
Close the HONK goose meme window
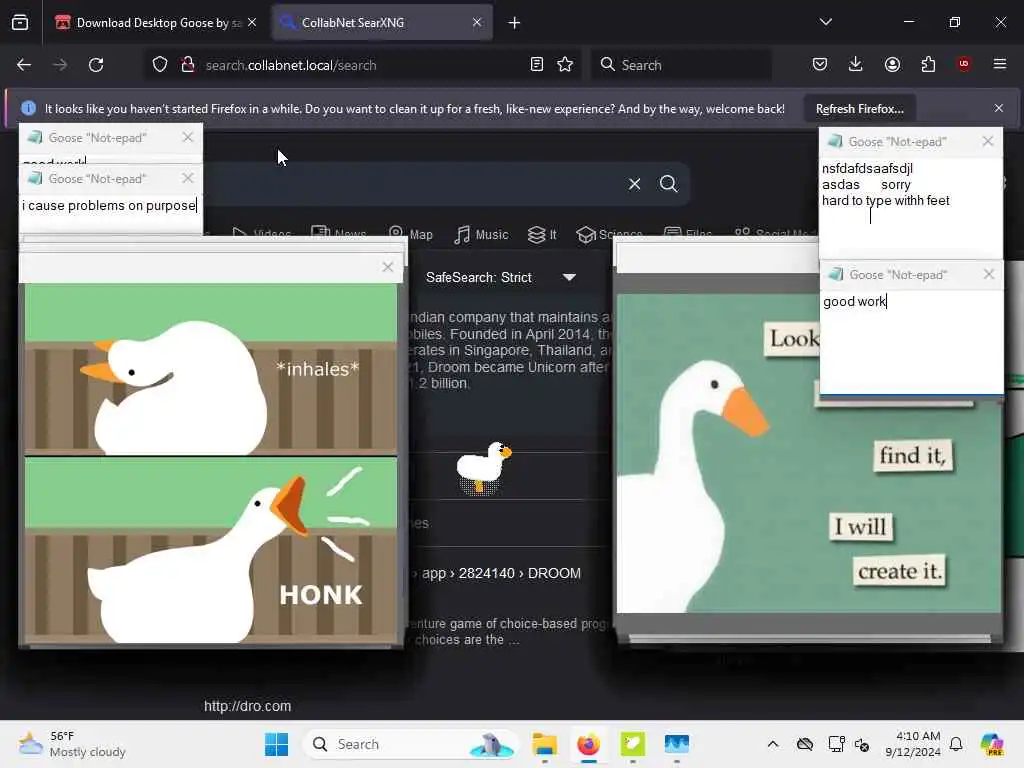[388, 267]
